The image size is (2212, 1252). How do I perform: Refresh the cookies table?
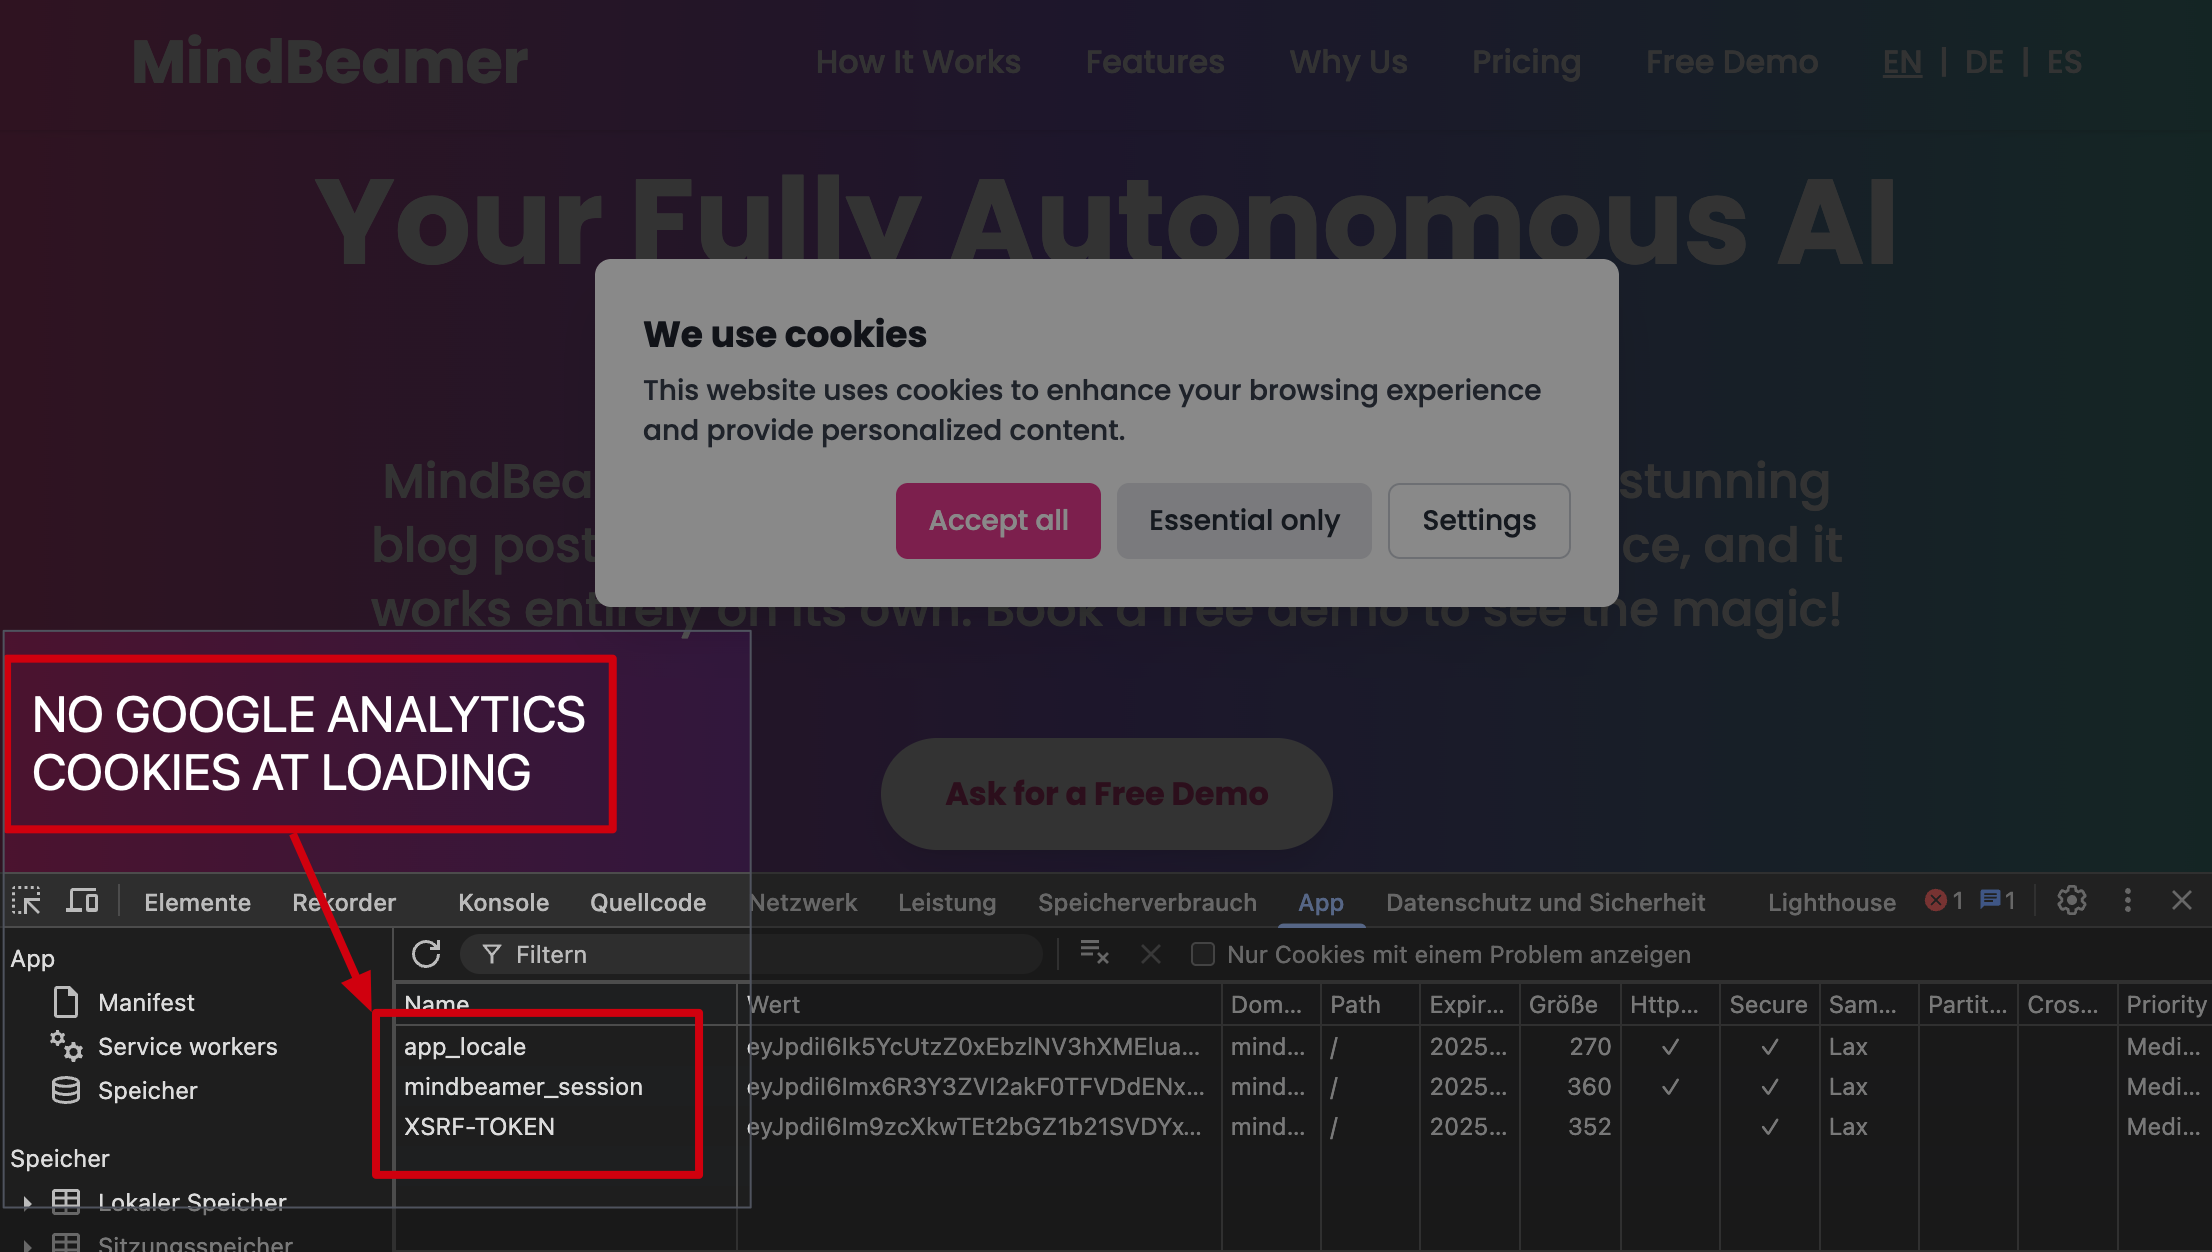coord(426,954)
